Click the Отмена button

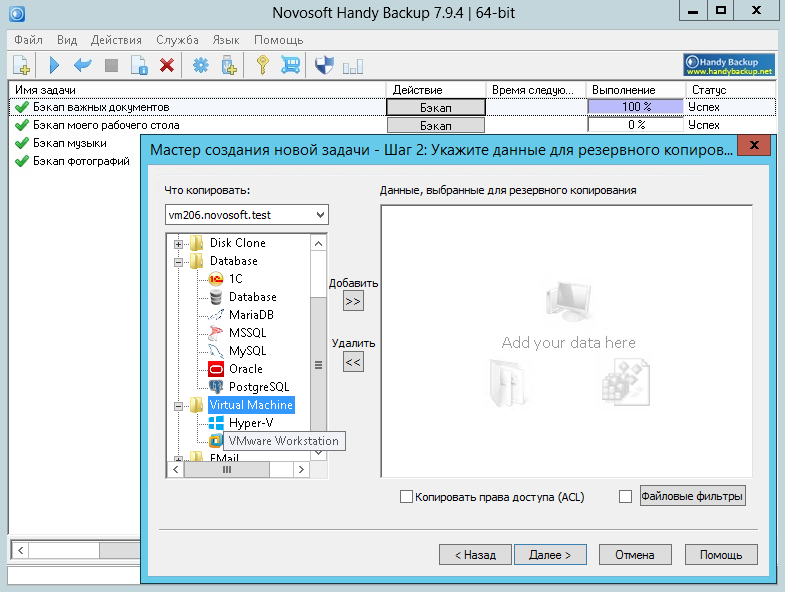point(635,554)
